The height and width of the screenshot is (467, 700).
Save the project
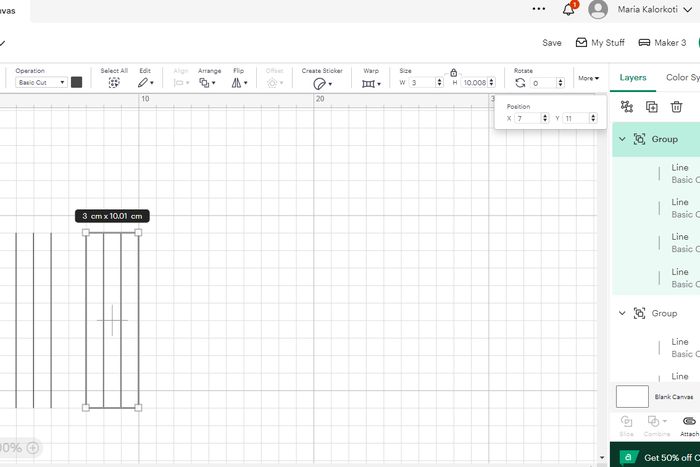[551, 43]
